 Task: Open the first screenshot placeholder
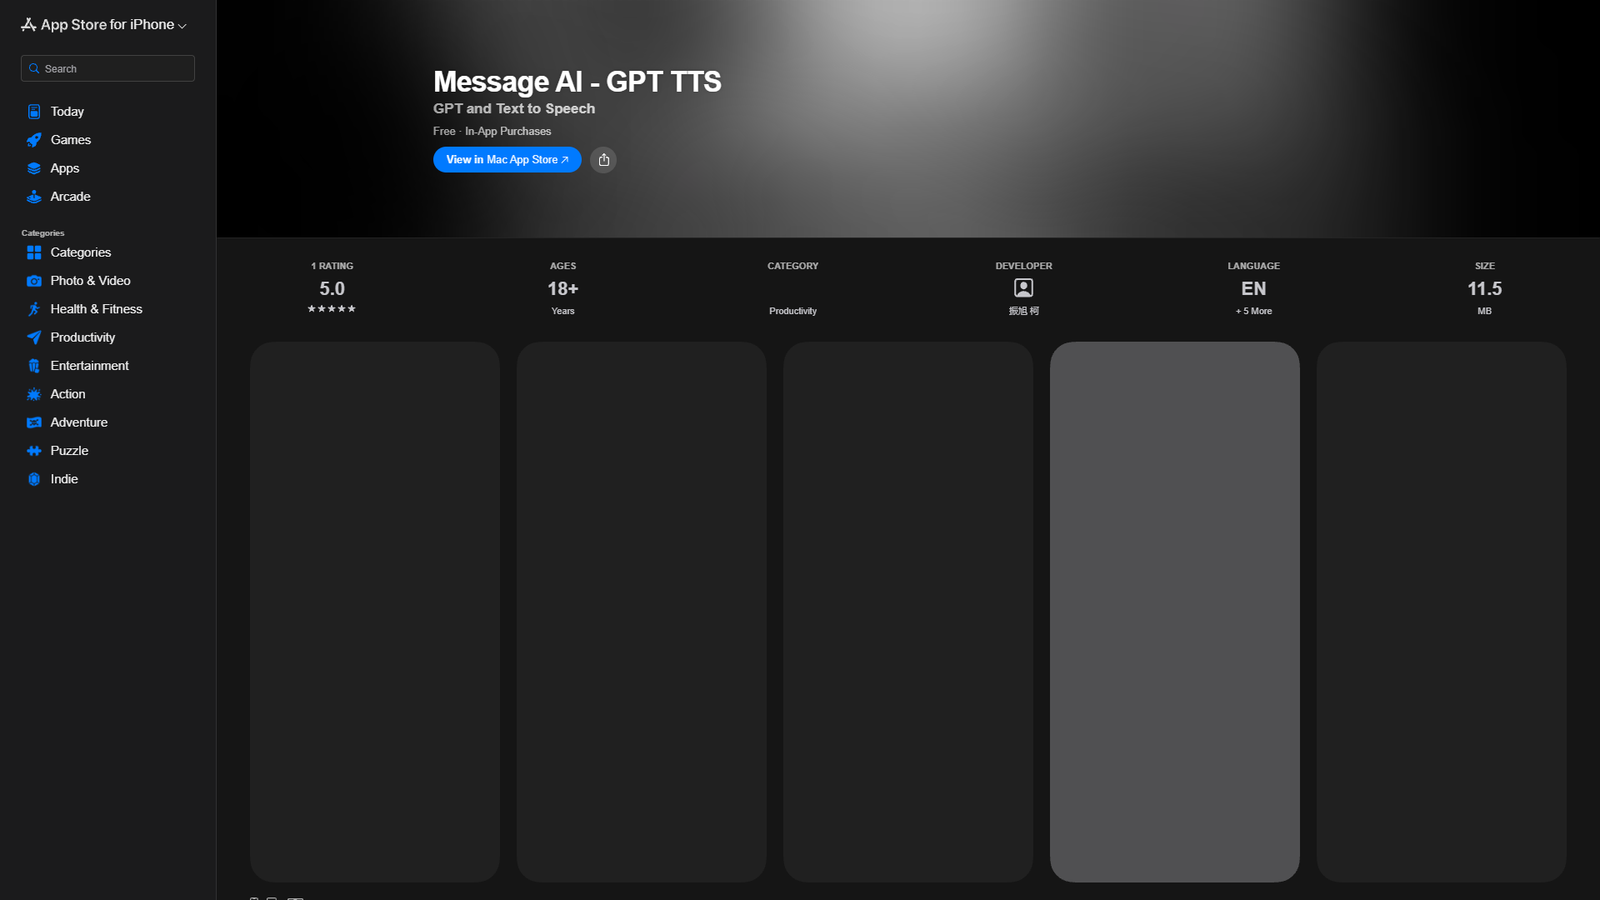tap(375, 612)
